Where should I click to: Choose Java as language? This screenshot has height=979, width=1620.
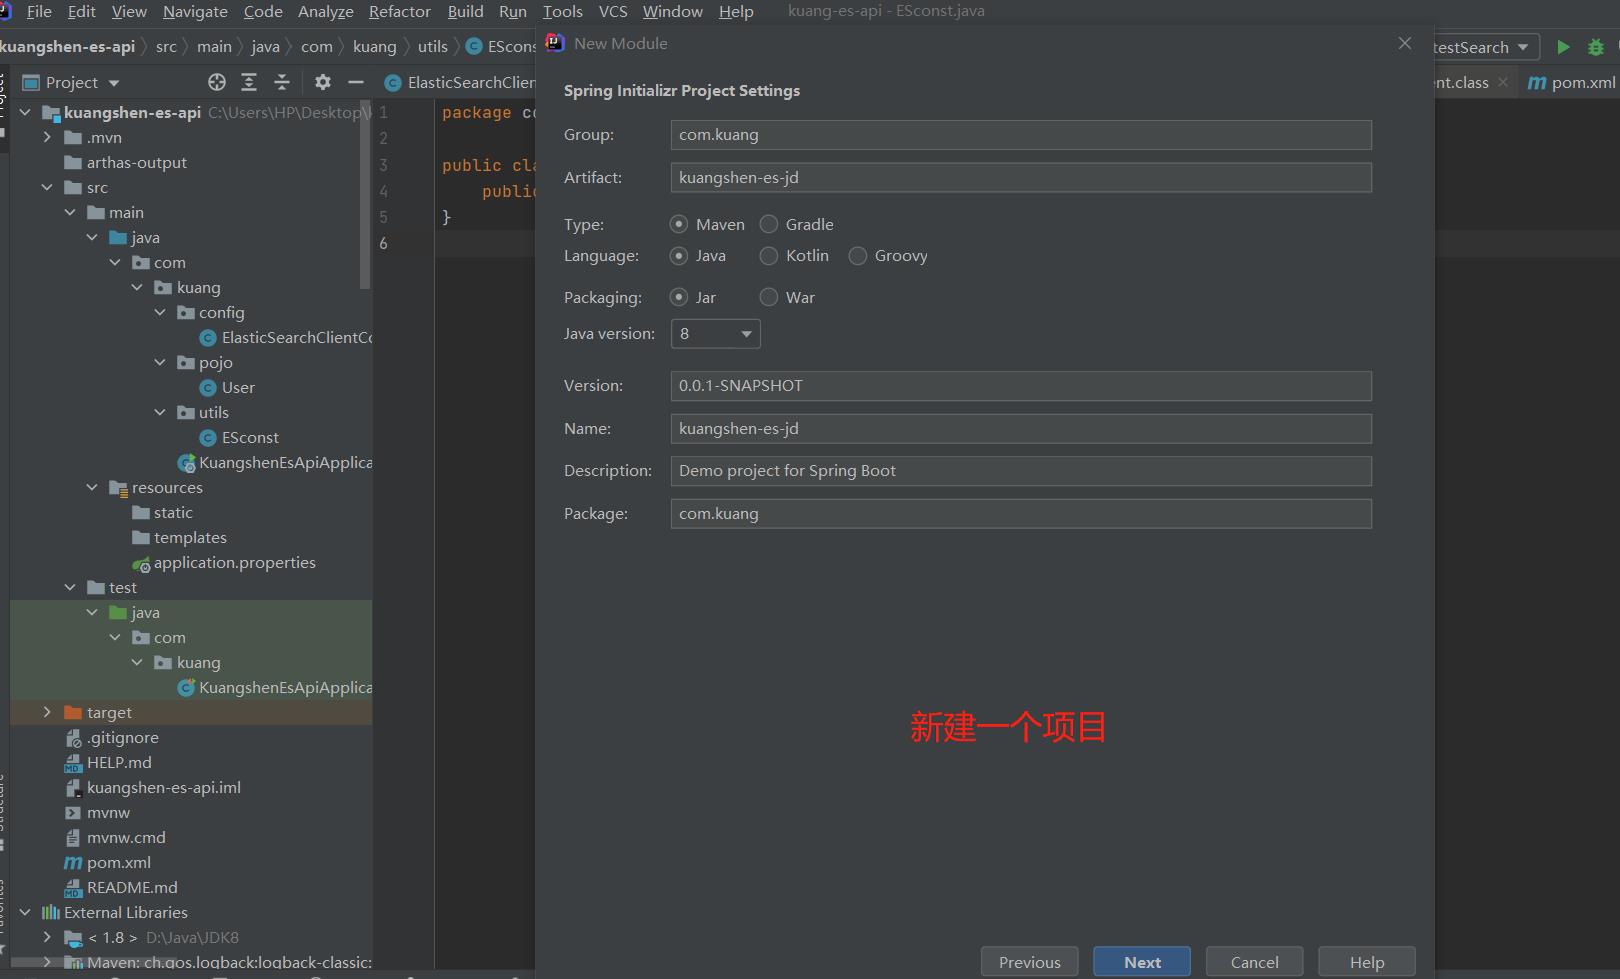(x=679, y=256)
